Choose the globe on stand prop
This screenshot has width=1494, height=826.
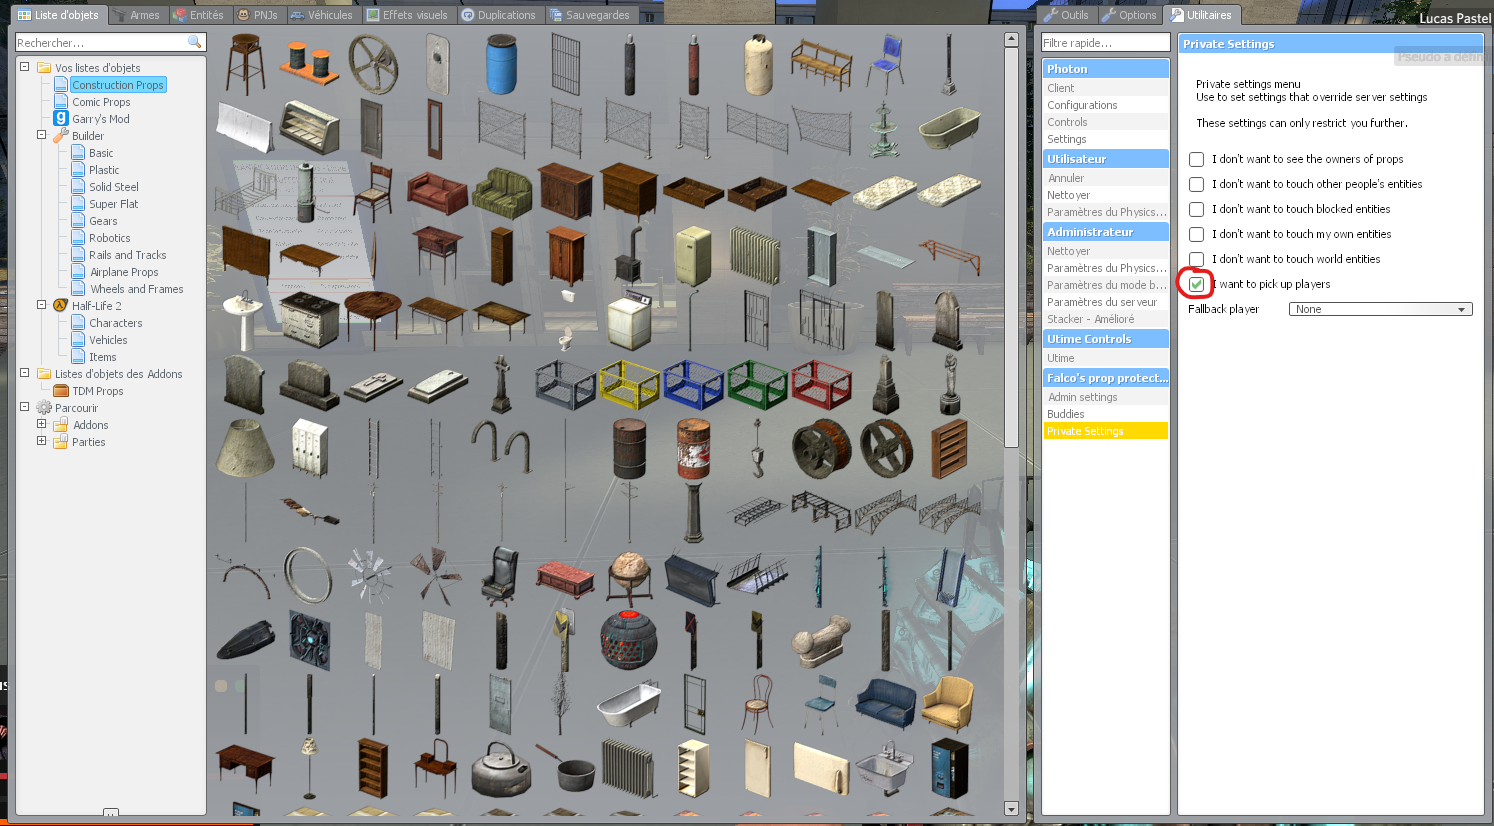(629, 576)
